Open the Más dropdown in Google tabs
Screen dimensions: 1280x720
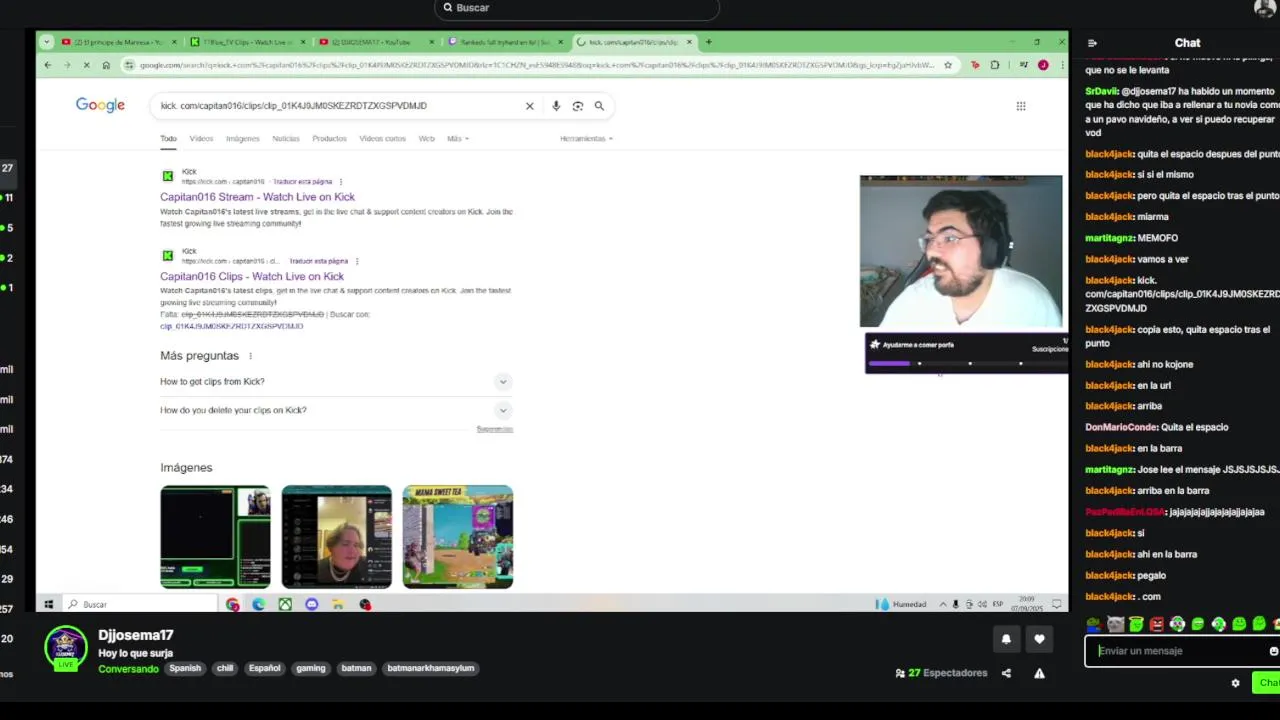pos(457,139)
